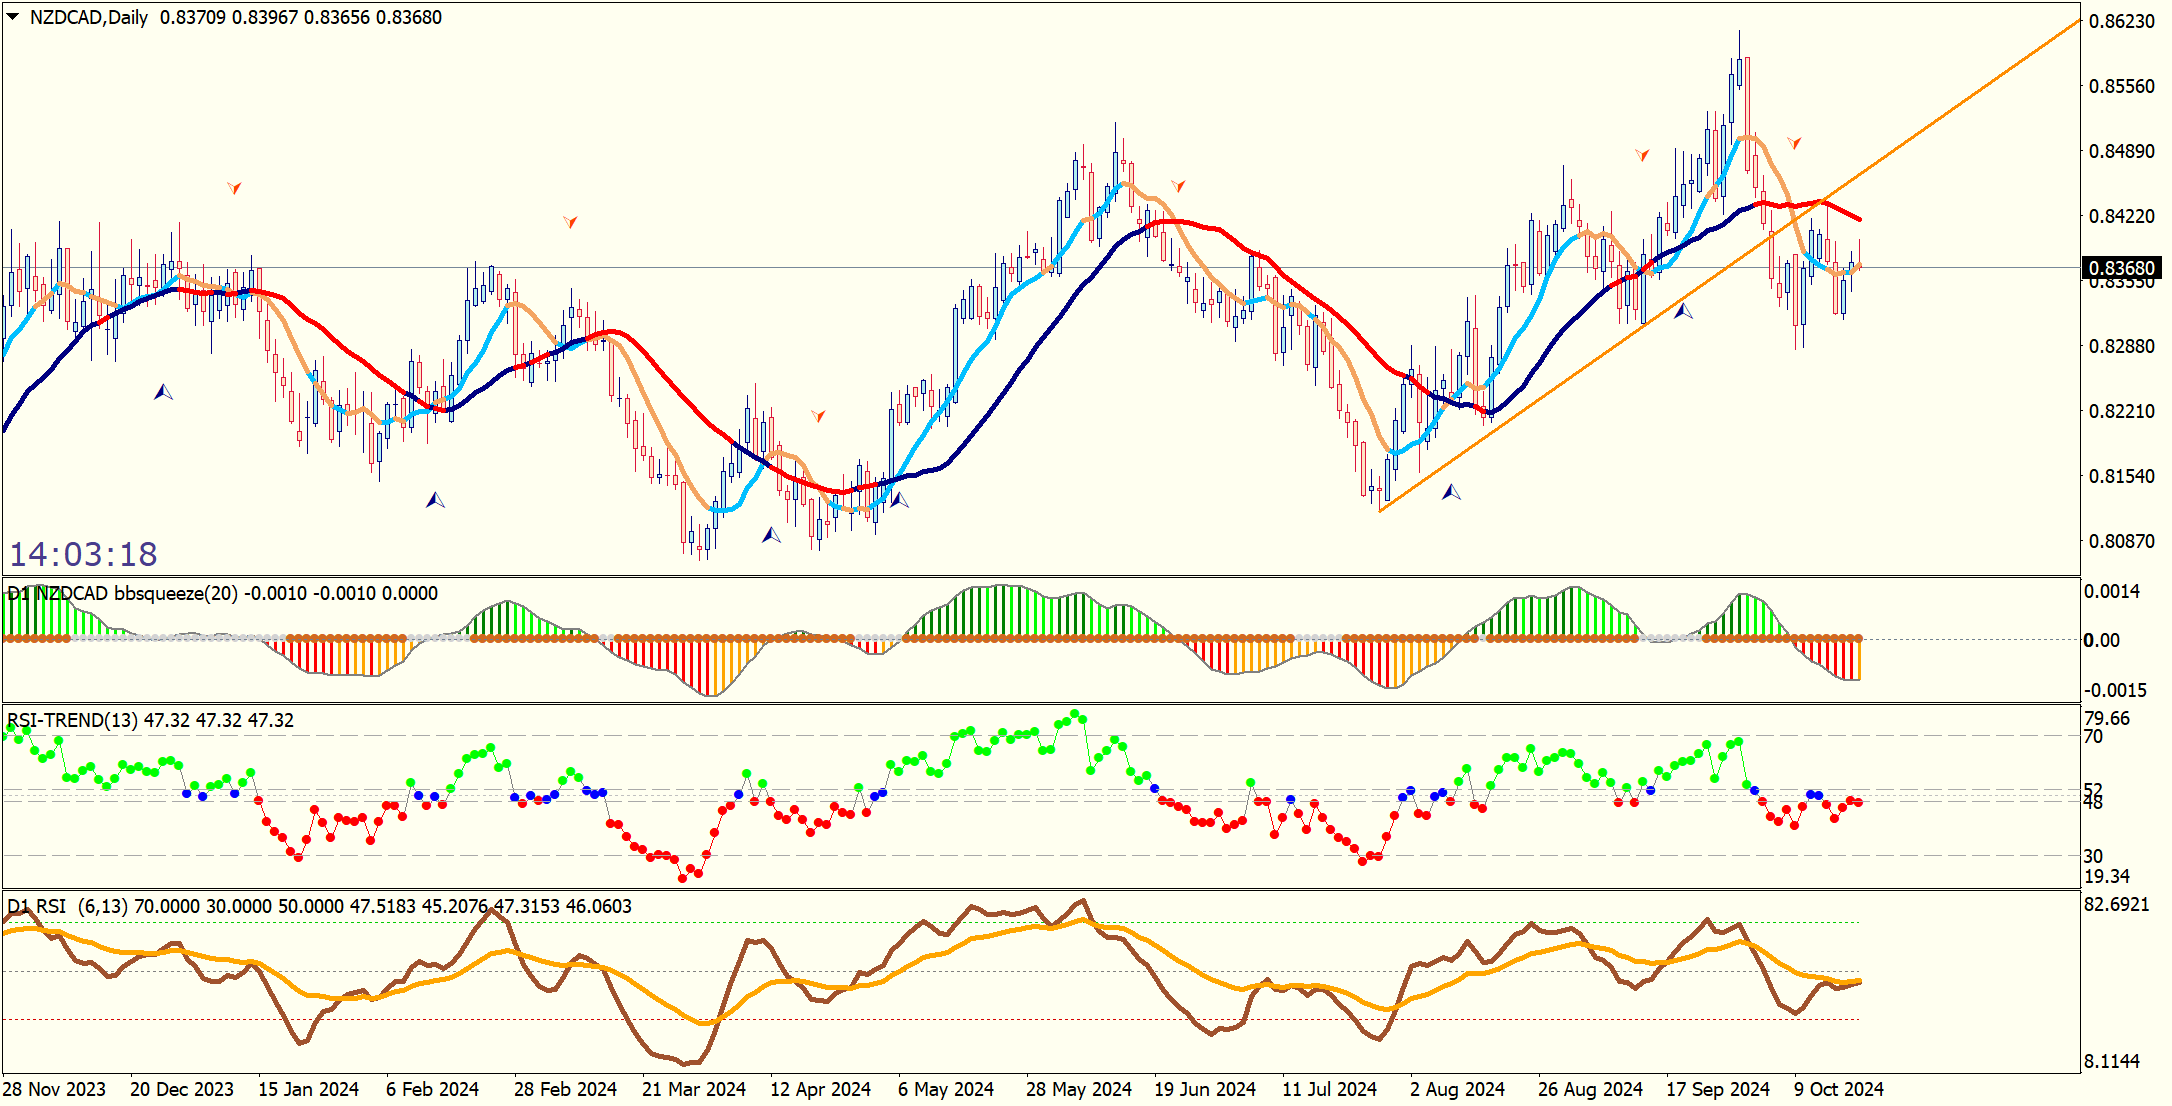The image size is (2172, 1106).
Task: Click the 70 level on the RSI-TREND scale
Action: [x=2093, y=737]
